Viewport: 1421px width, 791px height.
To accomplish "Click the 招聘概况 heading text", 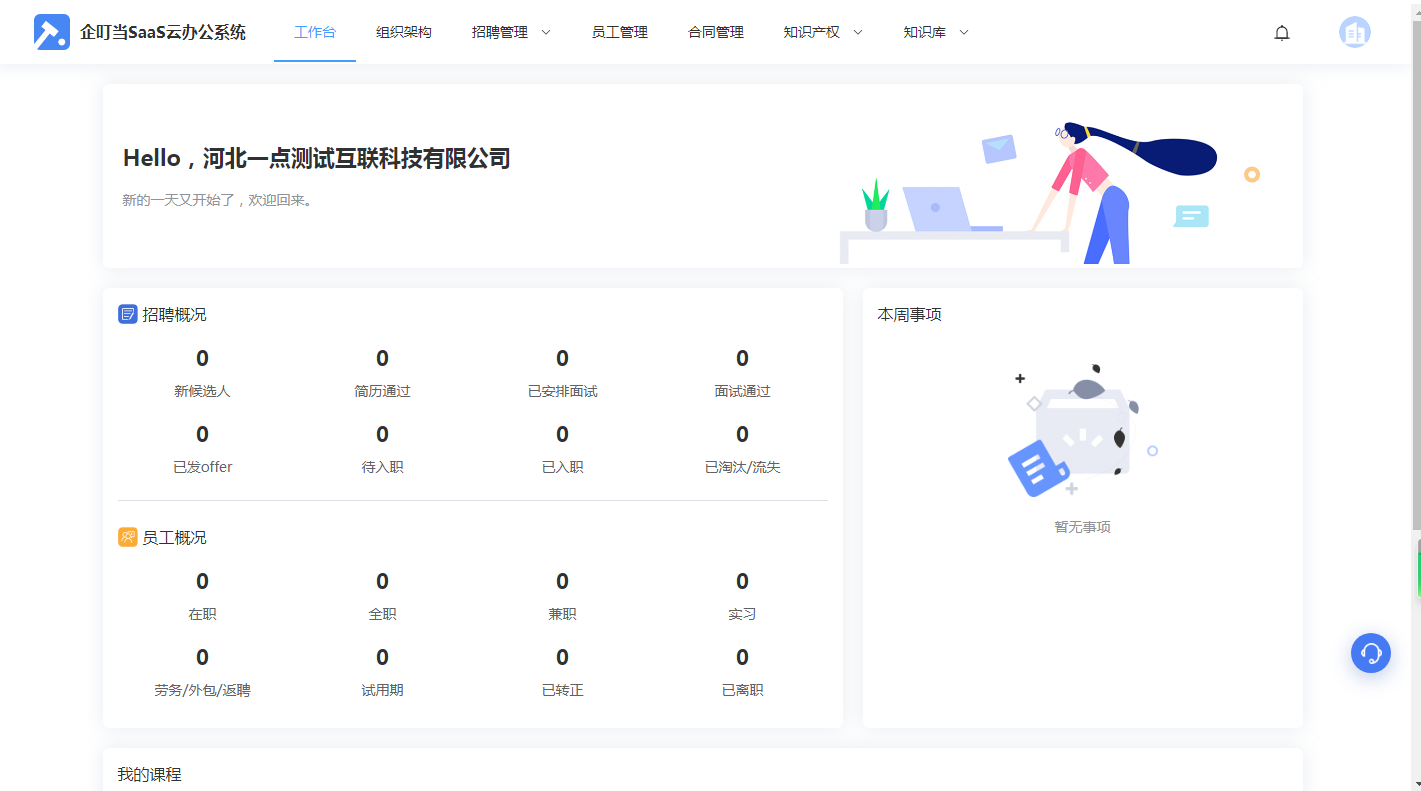I will pos(174,314).
